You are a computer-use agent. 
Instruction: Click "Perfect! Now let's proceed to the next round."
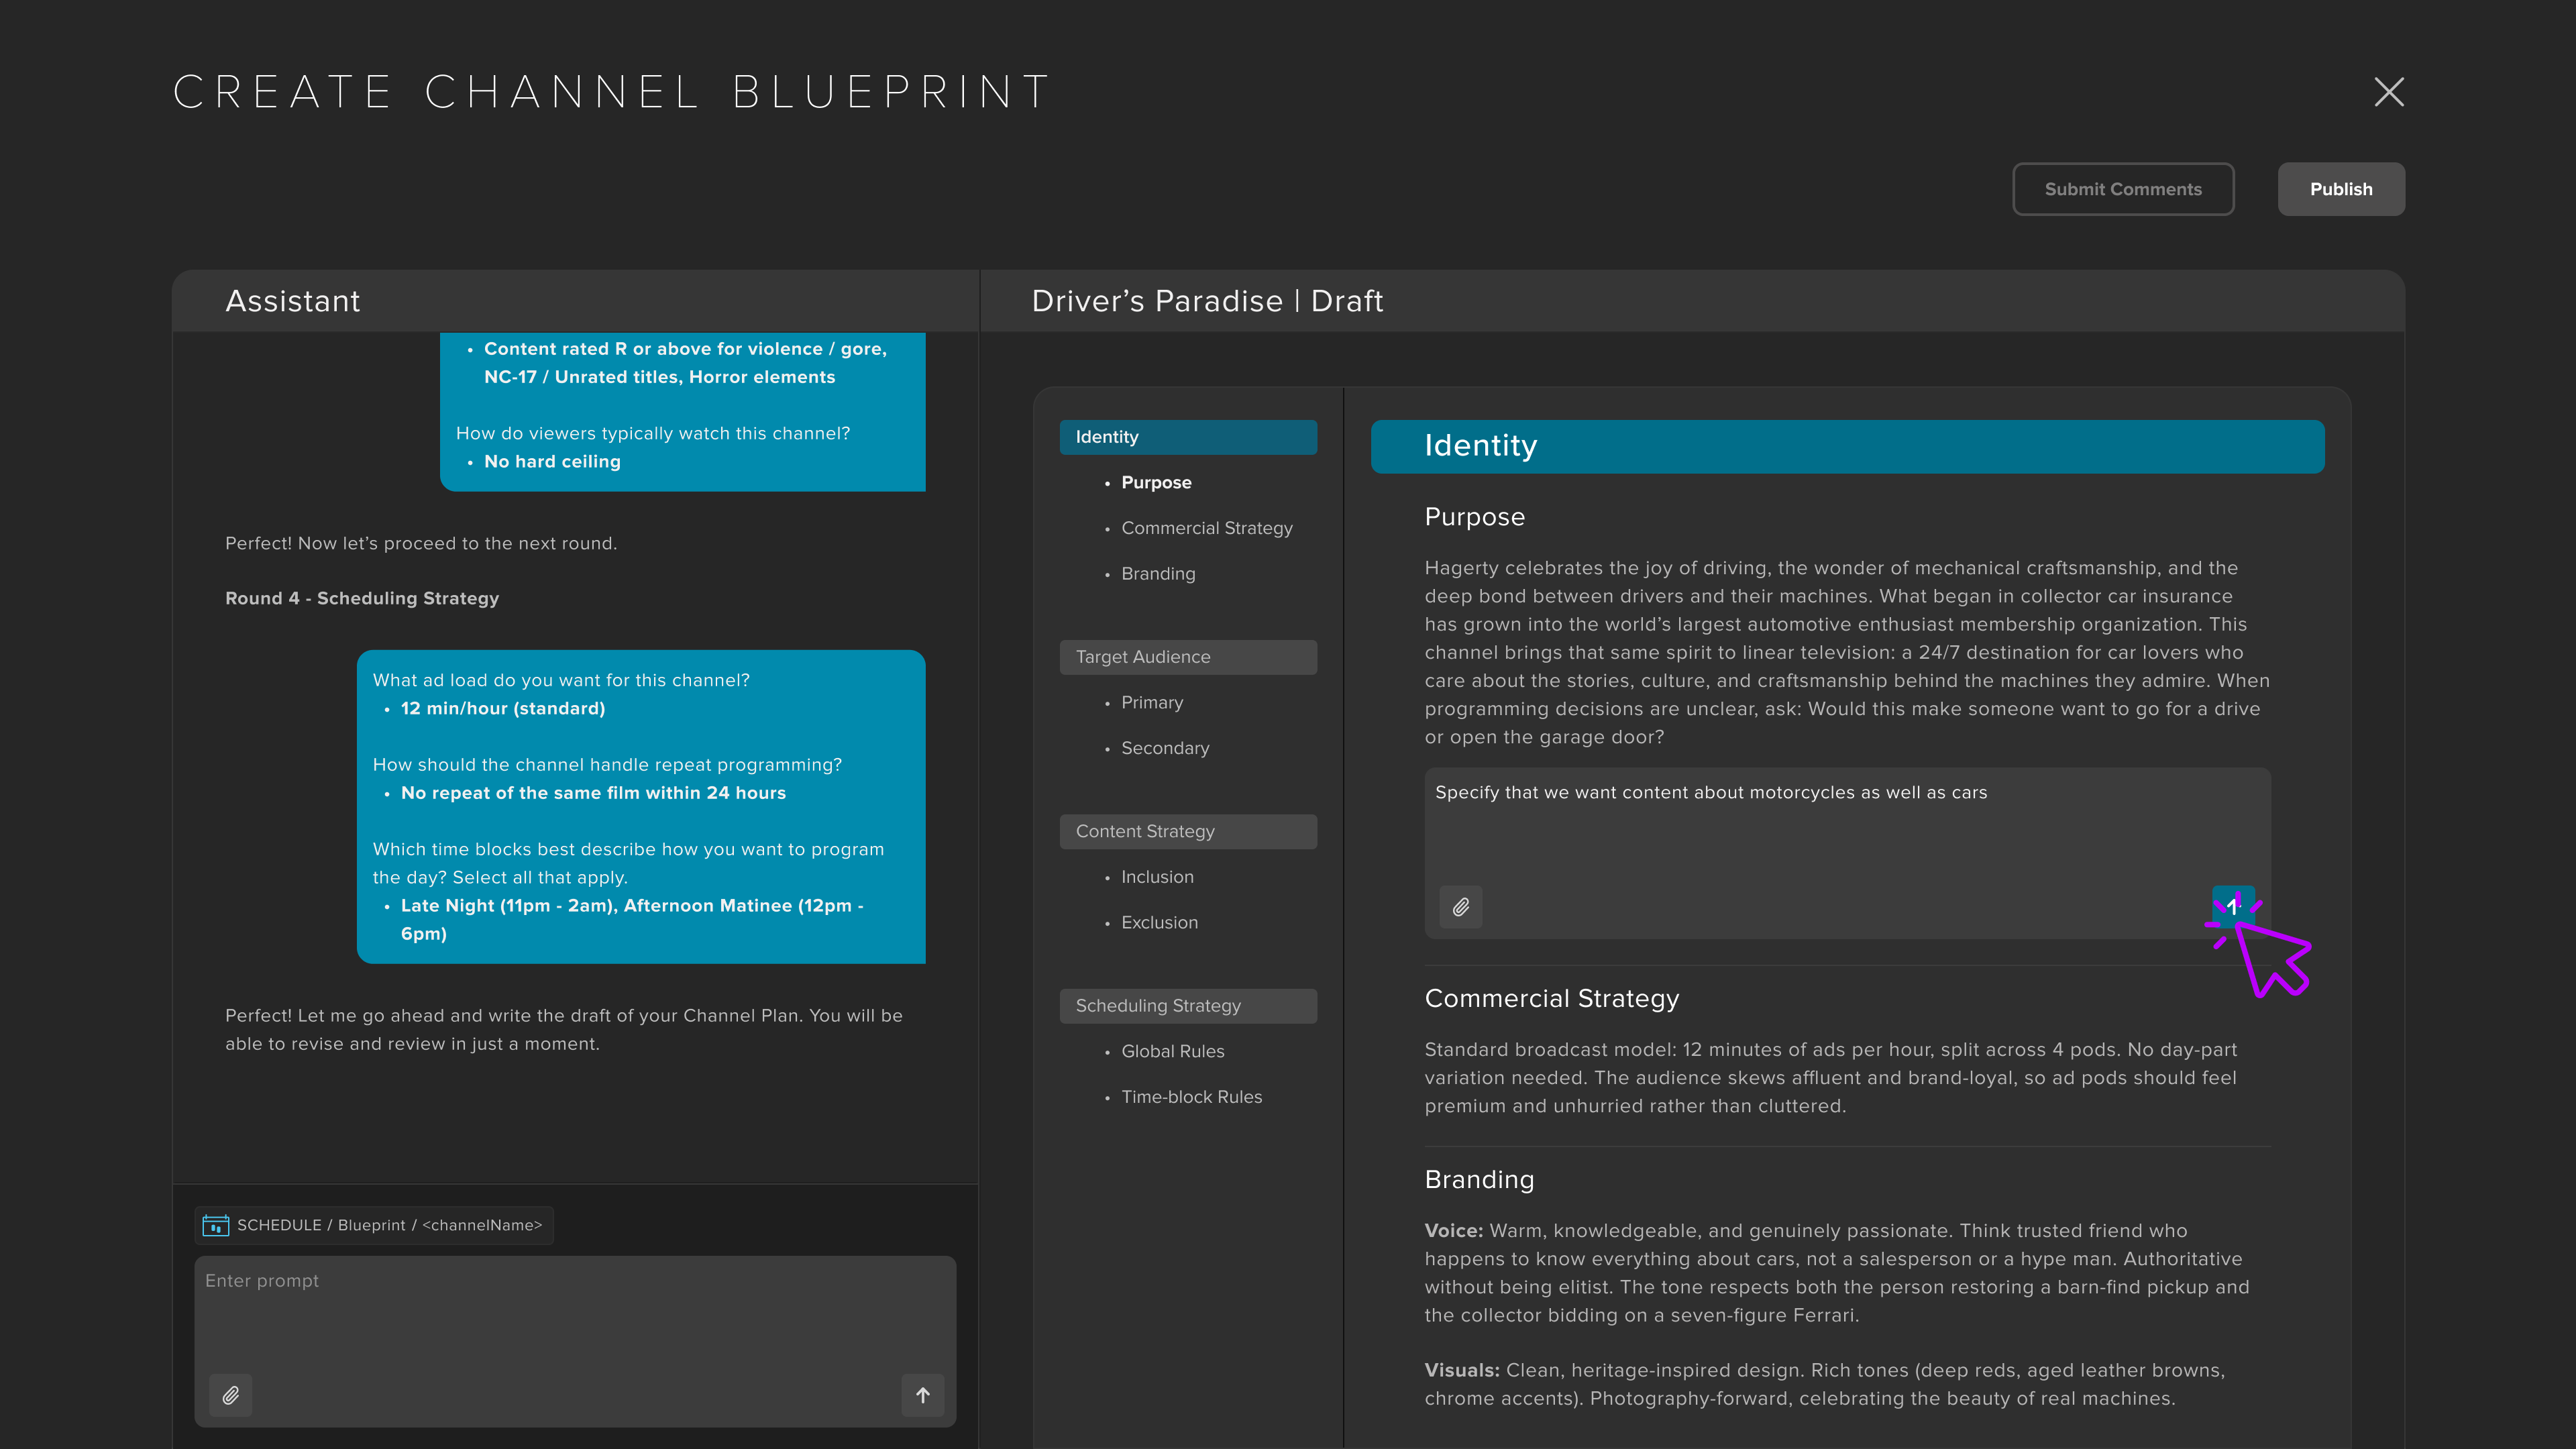[x=421, y=544]
